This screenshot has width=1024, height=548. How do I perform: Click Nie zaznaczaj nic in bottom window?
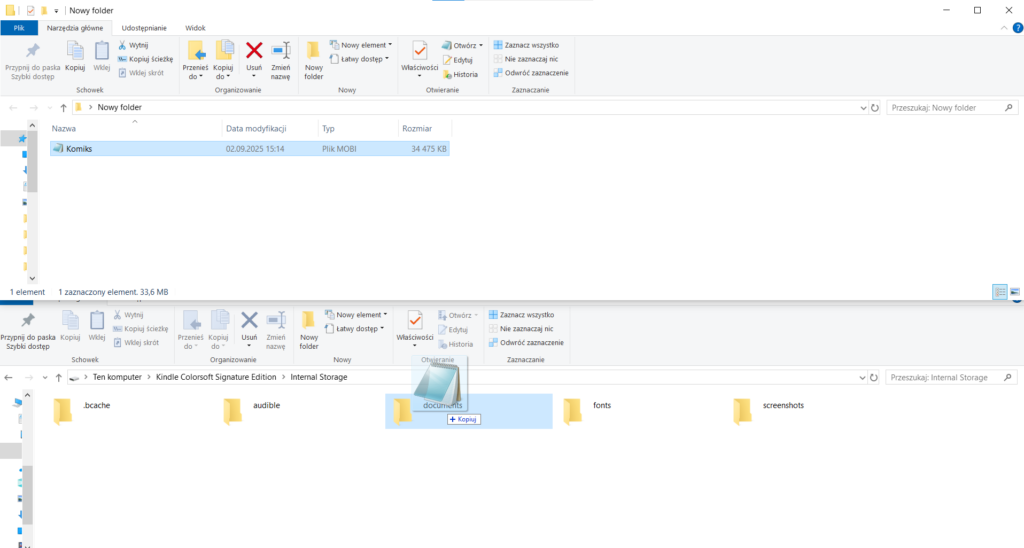pyautogui.click(x=521, y=329)
